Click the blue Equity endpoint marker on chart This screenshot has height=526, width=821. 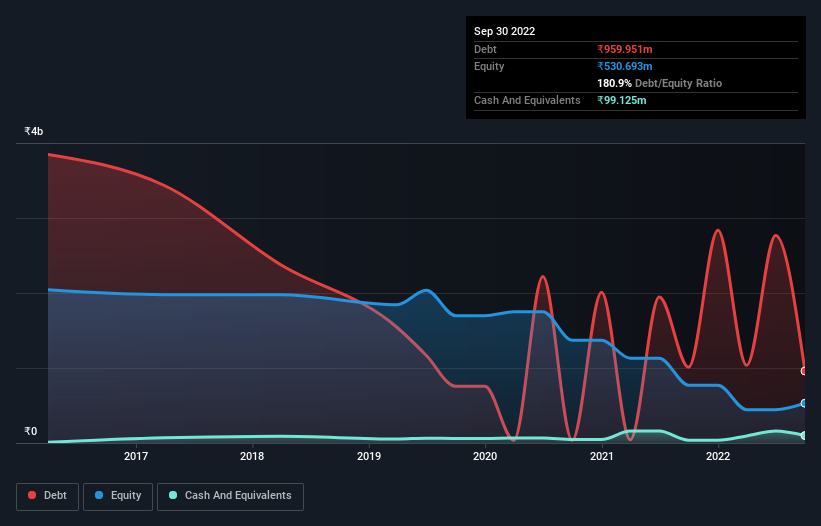(804, 404)
